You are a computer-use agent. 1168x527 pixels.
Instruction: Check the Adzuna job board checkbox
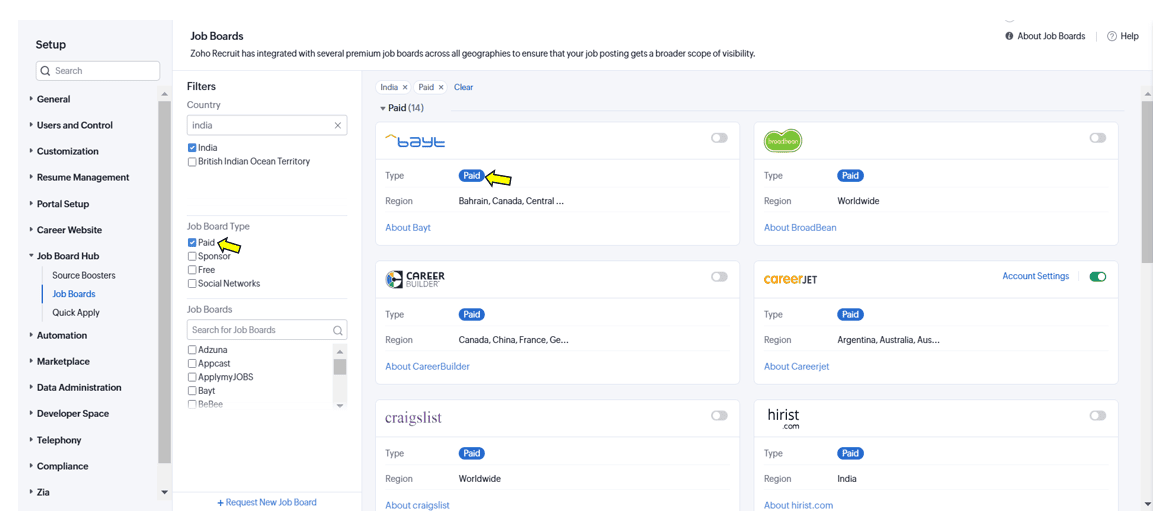click(192, 350)
